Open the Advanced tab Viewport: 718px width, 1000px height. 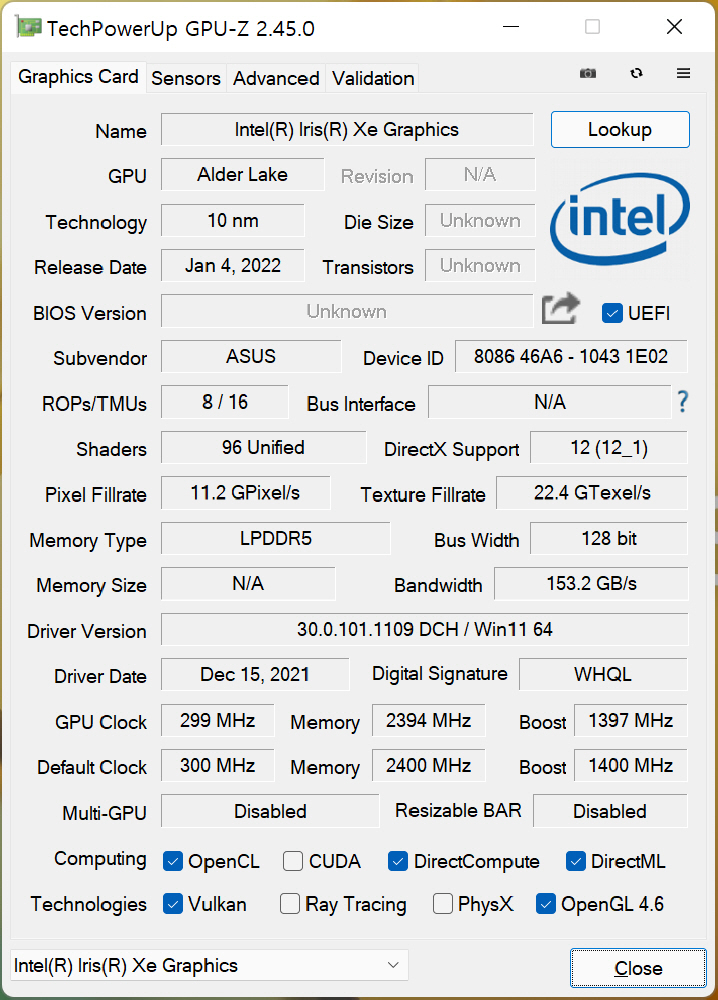276,78
